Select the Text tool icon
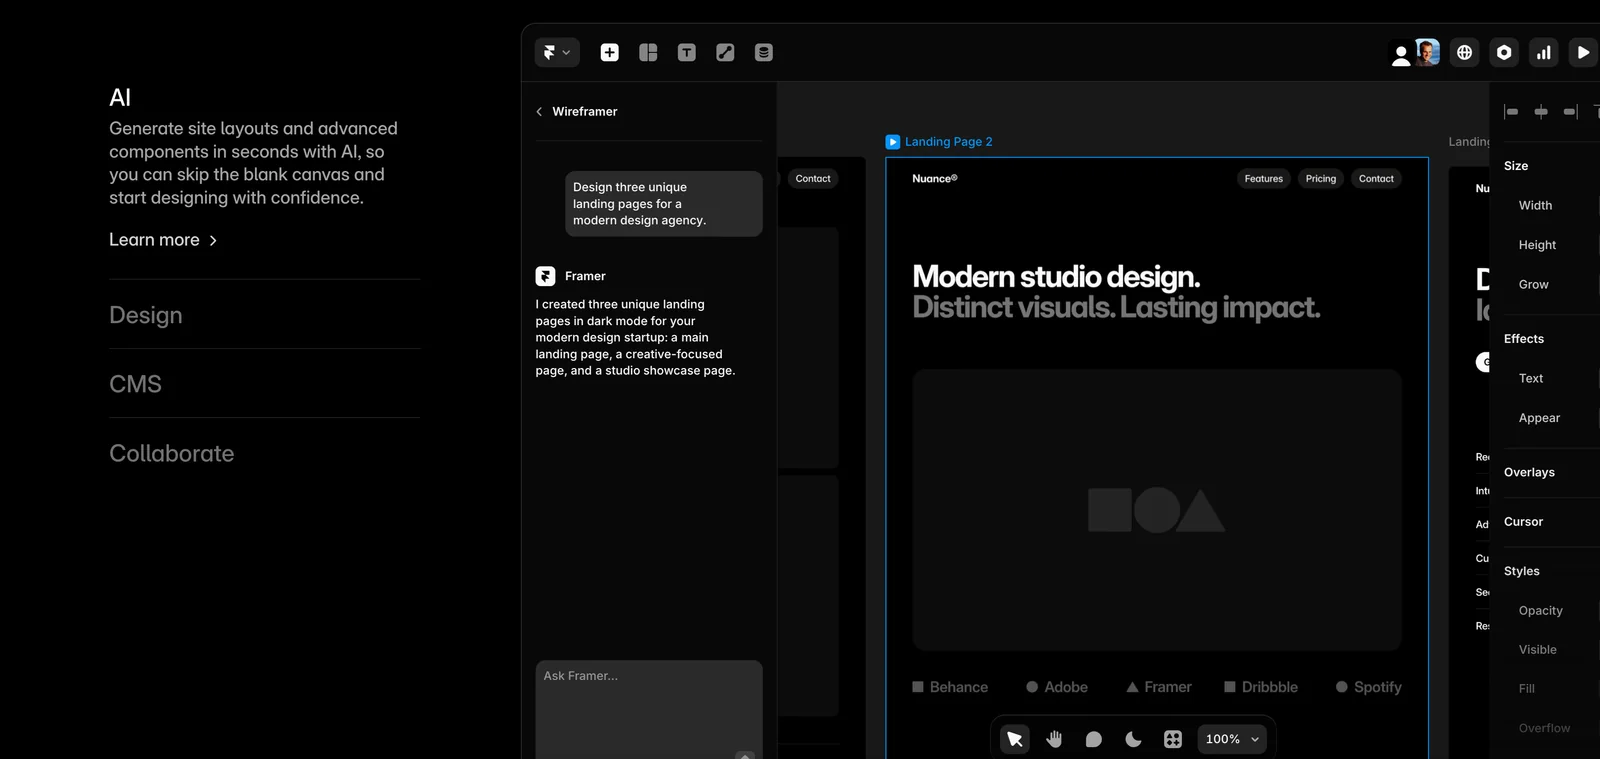Image resolution: width=1600 pixels, height=759 pixels. tap(686, 52)
